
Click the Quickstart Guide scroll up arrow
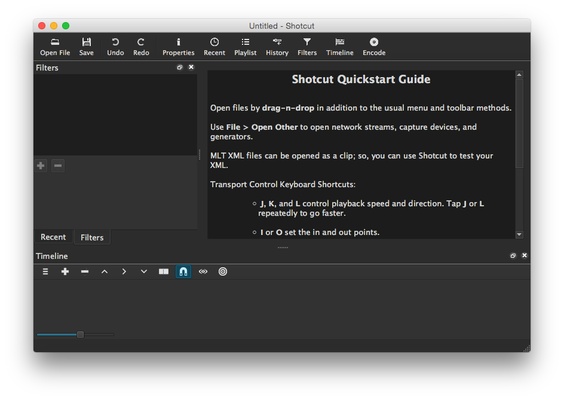[519, 75]
